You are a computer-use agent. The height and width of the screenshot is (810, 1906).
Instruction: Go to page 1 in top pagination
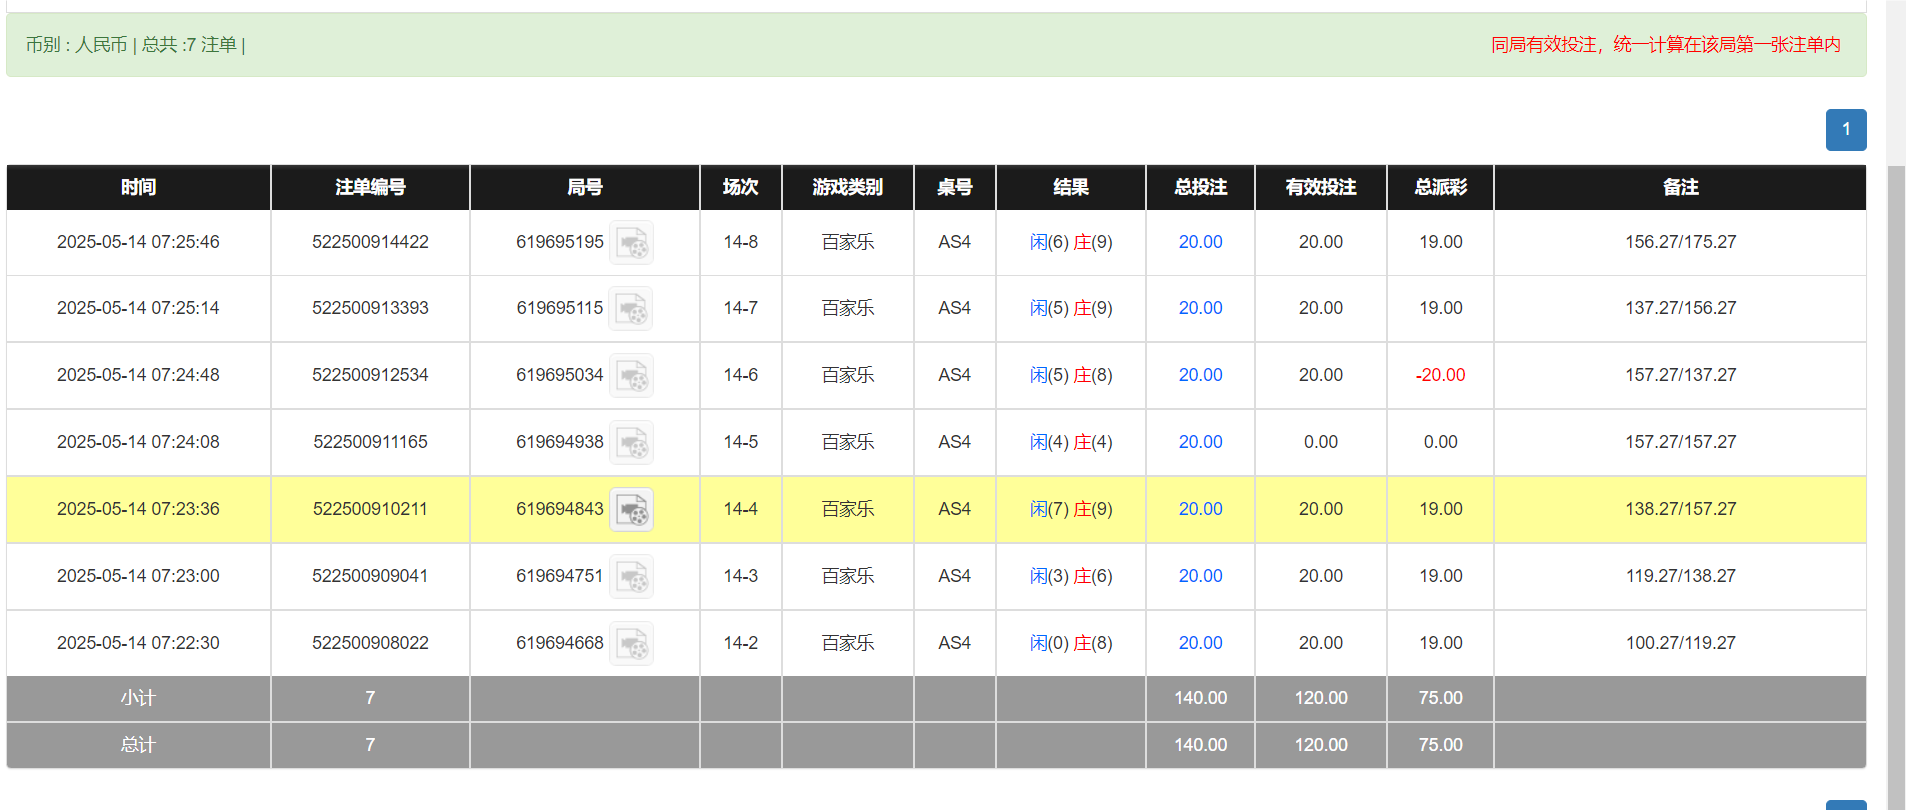(x=1845, y=130)
